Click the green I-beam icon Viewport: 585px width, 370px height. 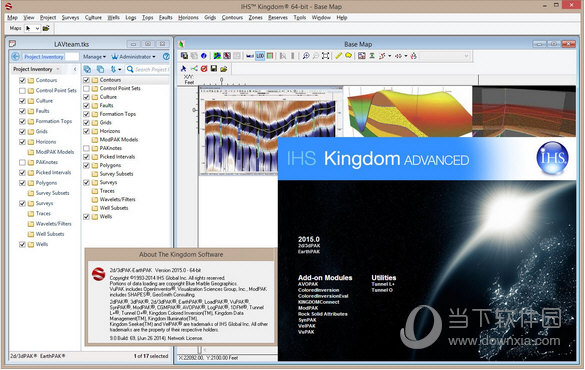[x=372, y=56]
